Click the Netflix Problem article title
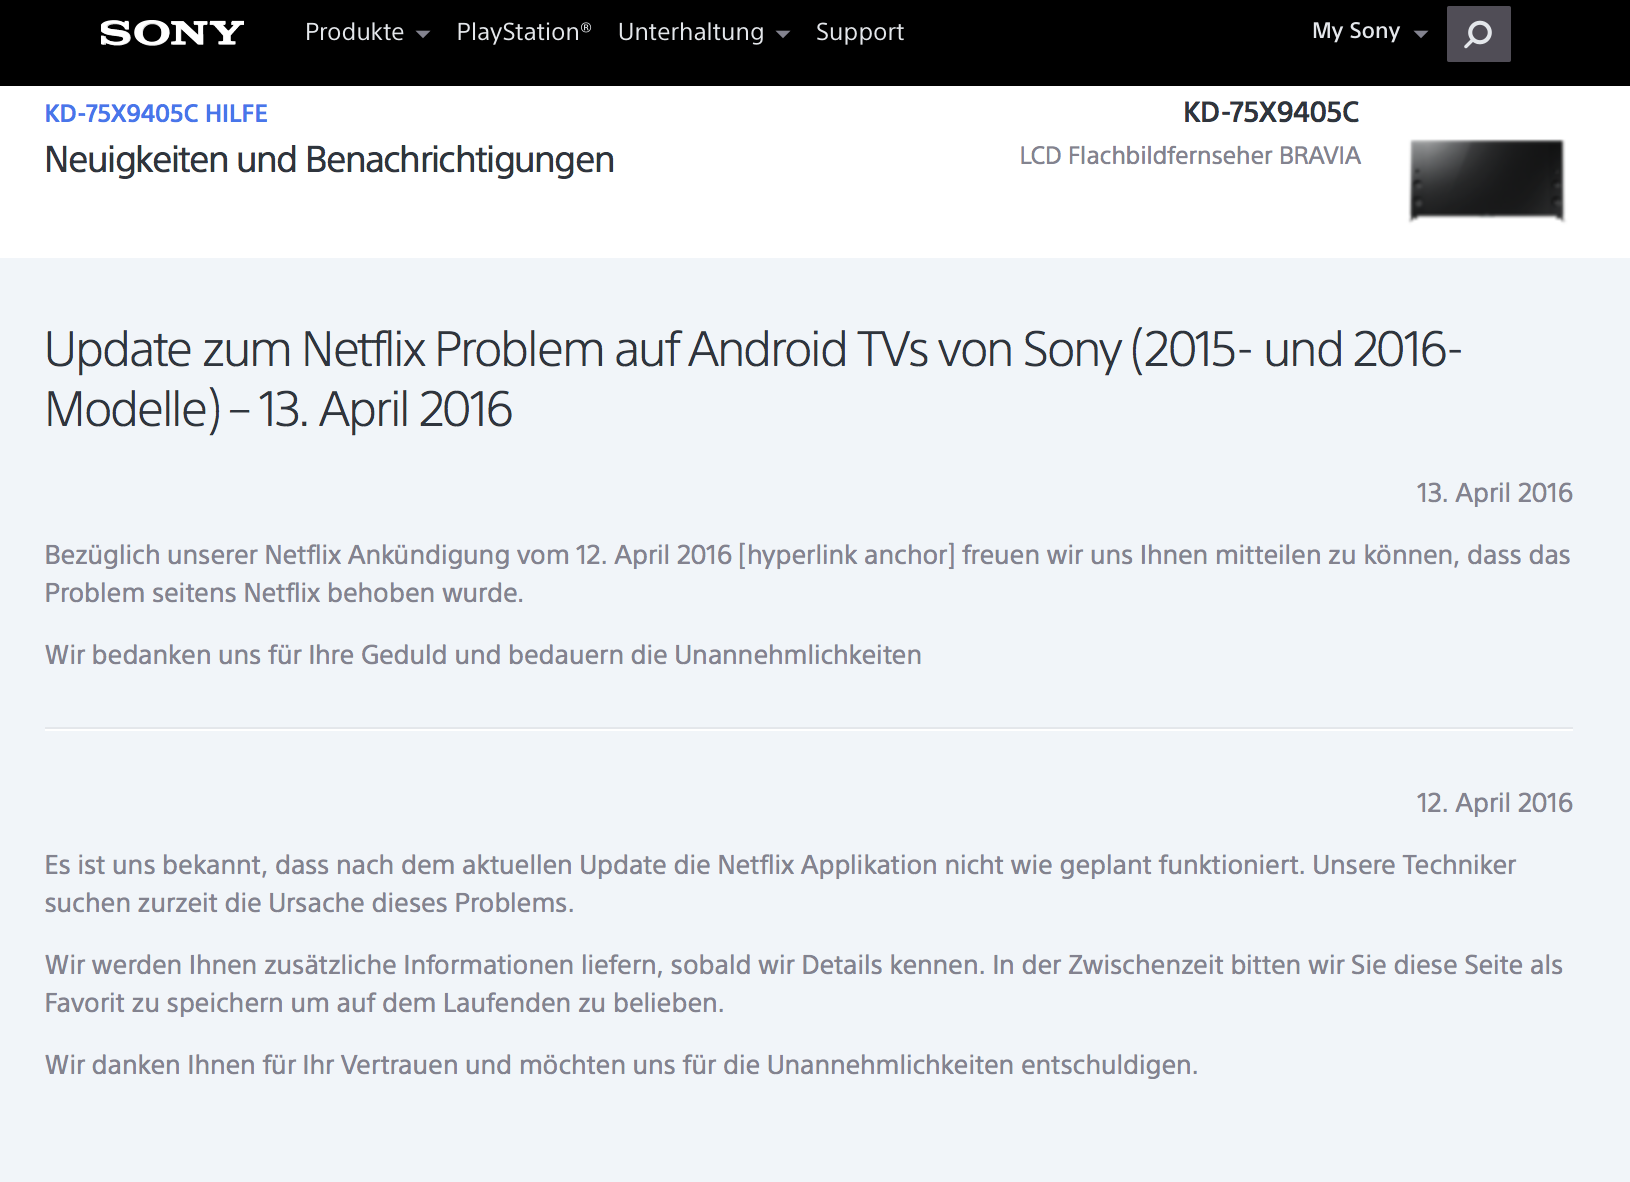Image resolution: width=1630 pixels, height=1182 pixels. point(753,379)
